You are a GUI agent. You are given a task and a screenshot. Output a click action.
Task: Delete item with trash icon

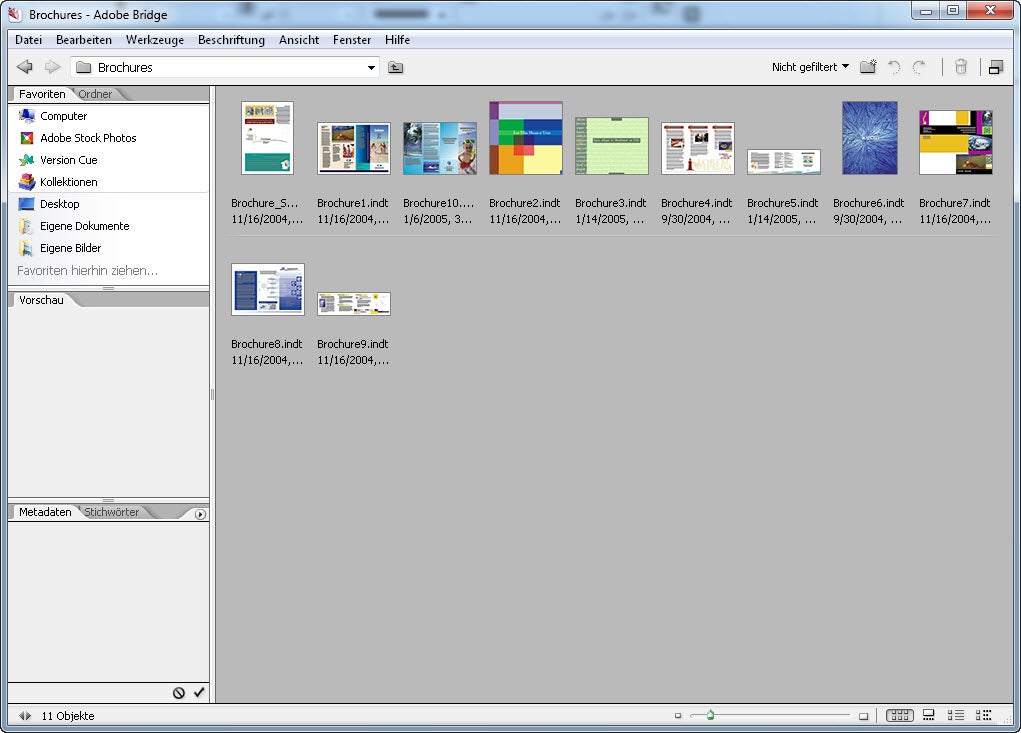point(961,66)
